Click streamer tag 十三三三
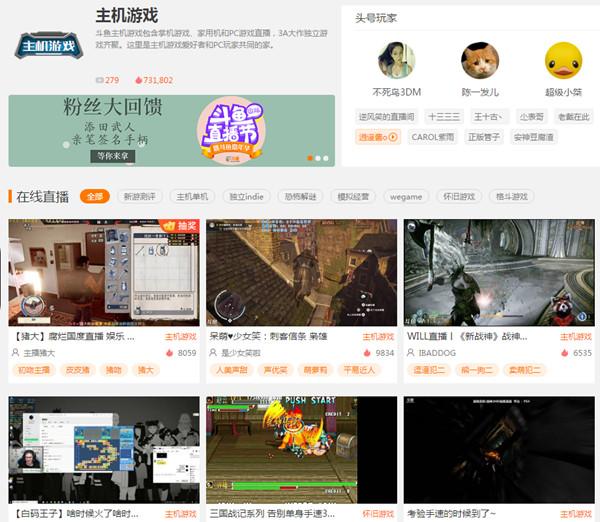Image resolution: width=600 pixels, height=522 pixels. (444, 116)
